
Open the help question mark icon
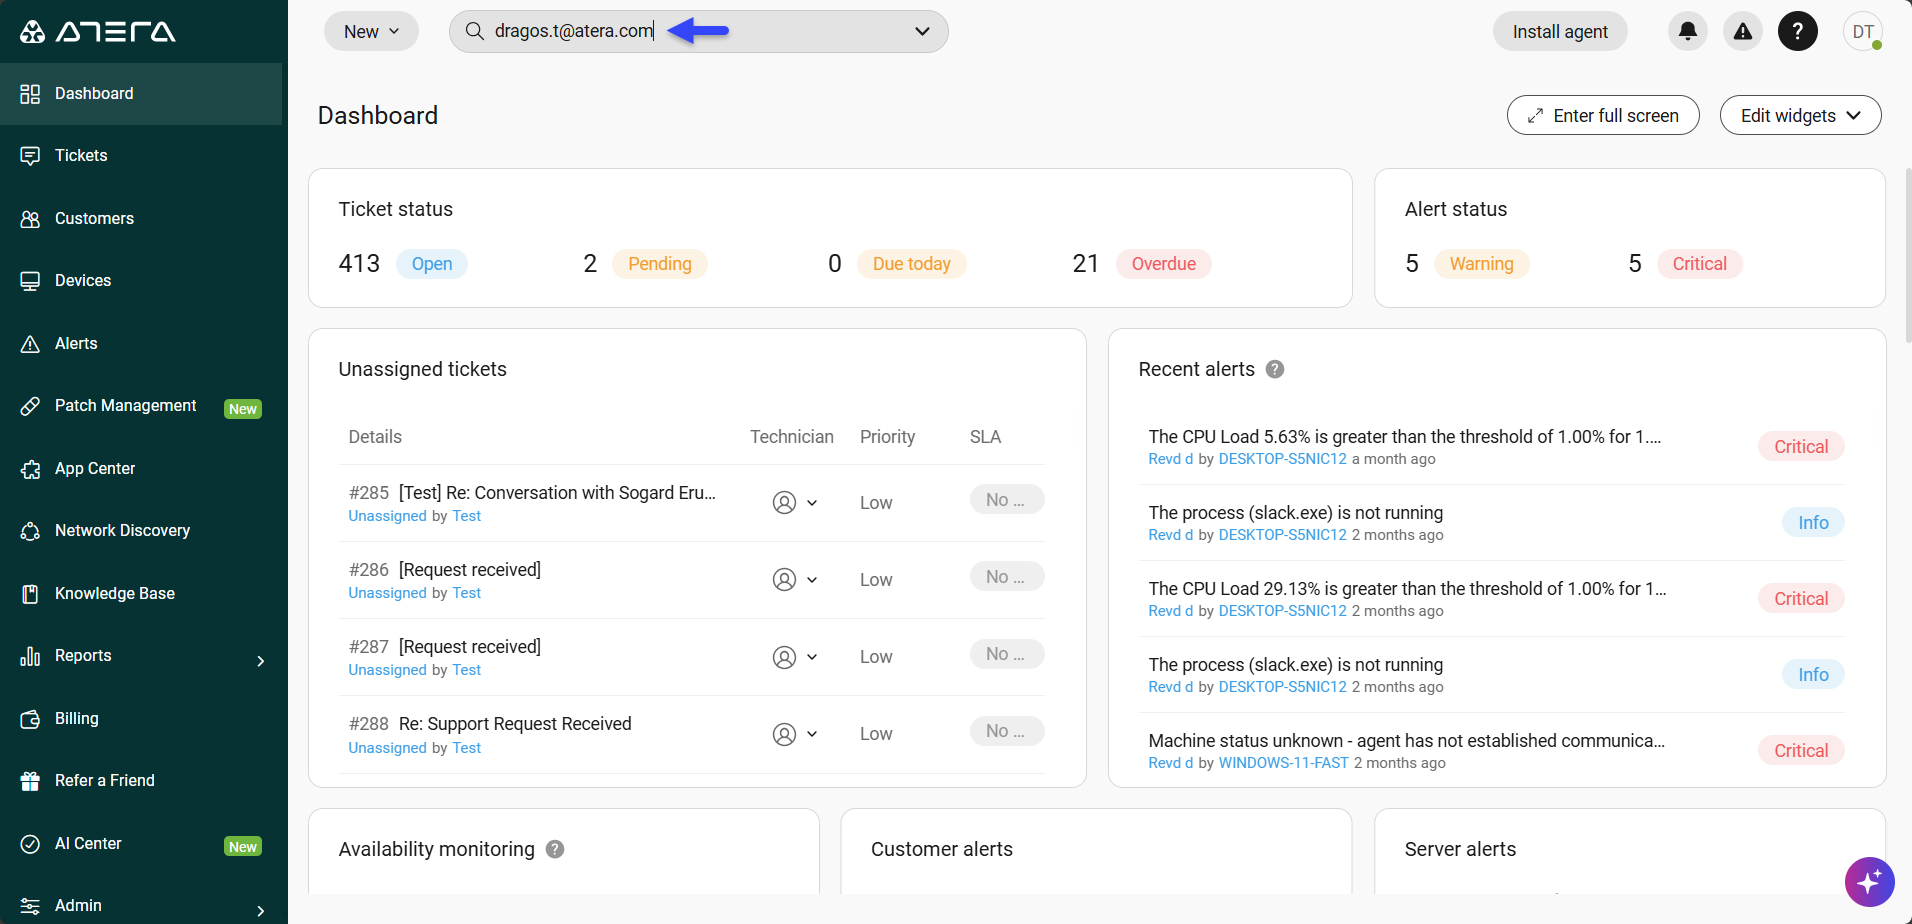coord(1798,31)
